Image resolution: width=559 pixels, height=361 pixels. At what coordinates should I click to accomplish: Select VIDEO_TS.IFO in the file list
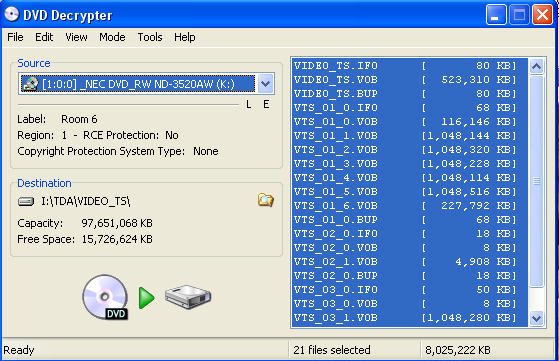pos(410,66)
